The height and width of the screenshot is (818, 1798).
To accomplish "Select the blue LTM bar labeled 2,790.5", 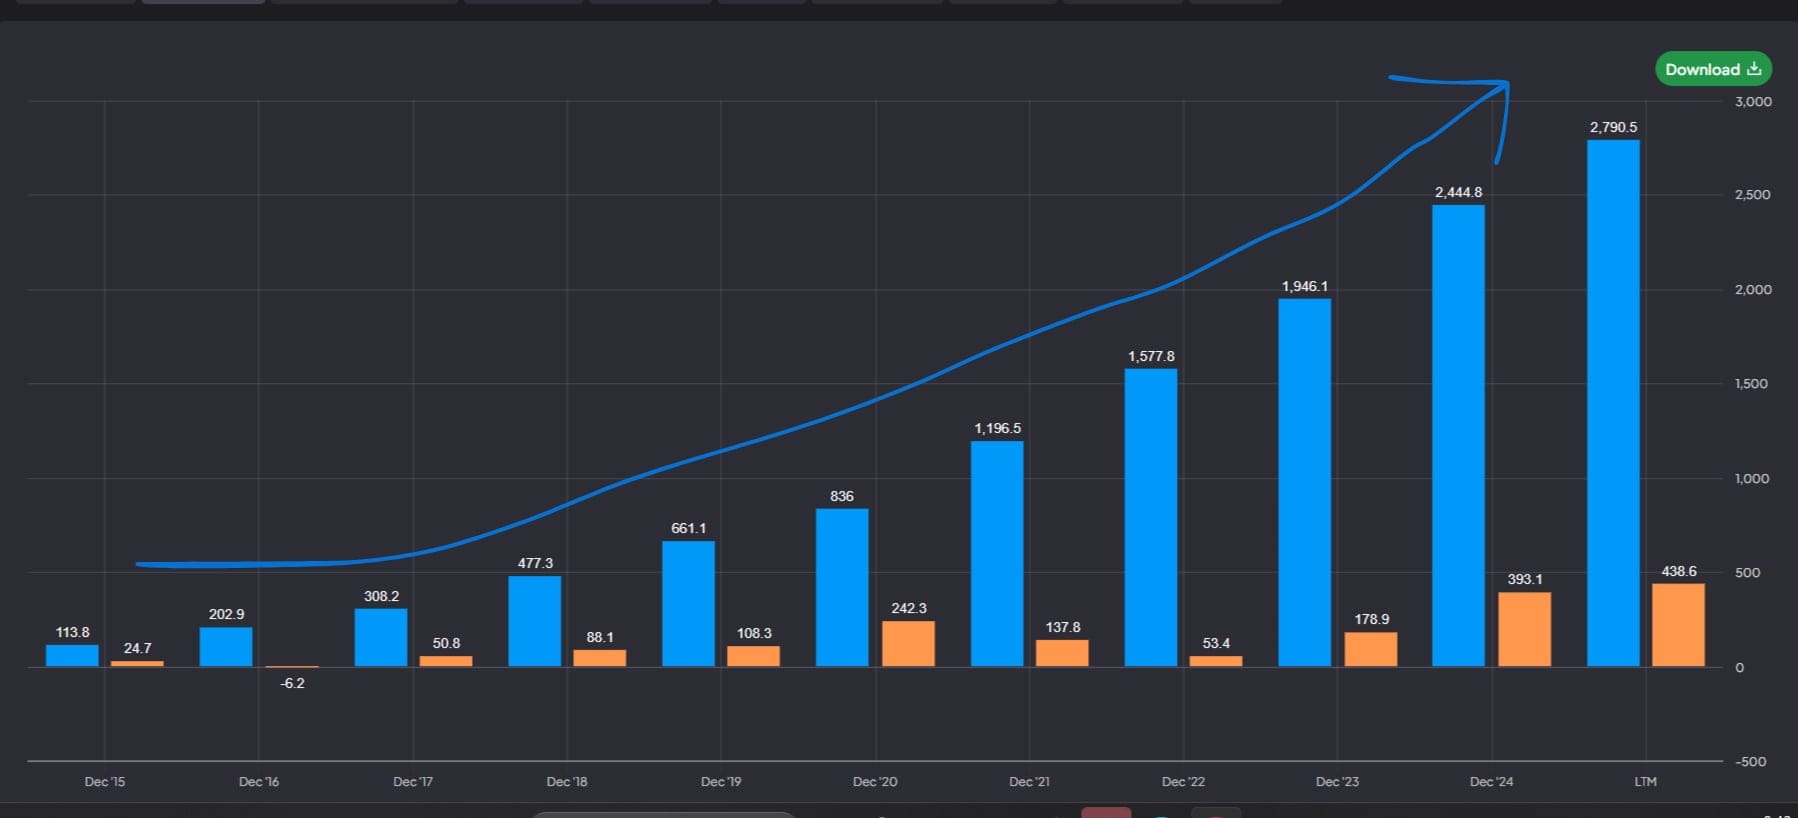I will click(1613, 403).
